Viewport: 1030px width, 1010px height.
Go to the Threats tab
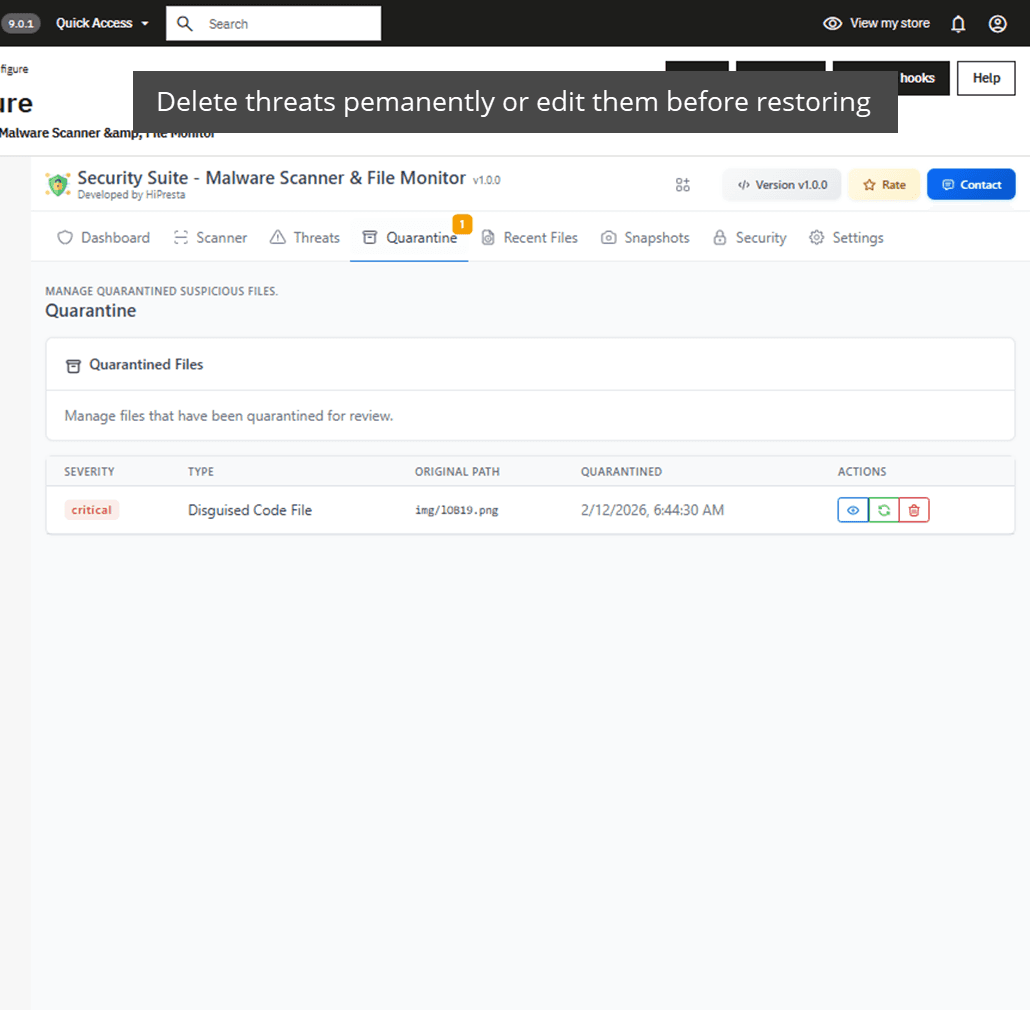pos(305,238)
